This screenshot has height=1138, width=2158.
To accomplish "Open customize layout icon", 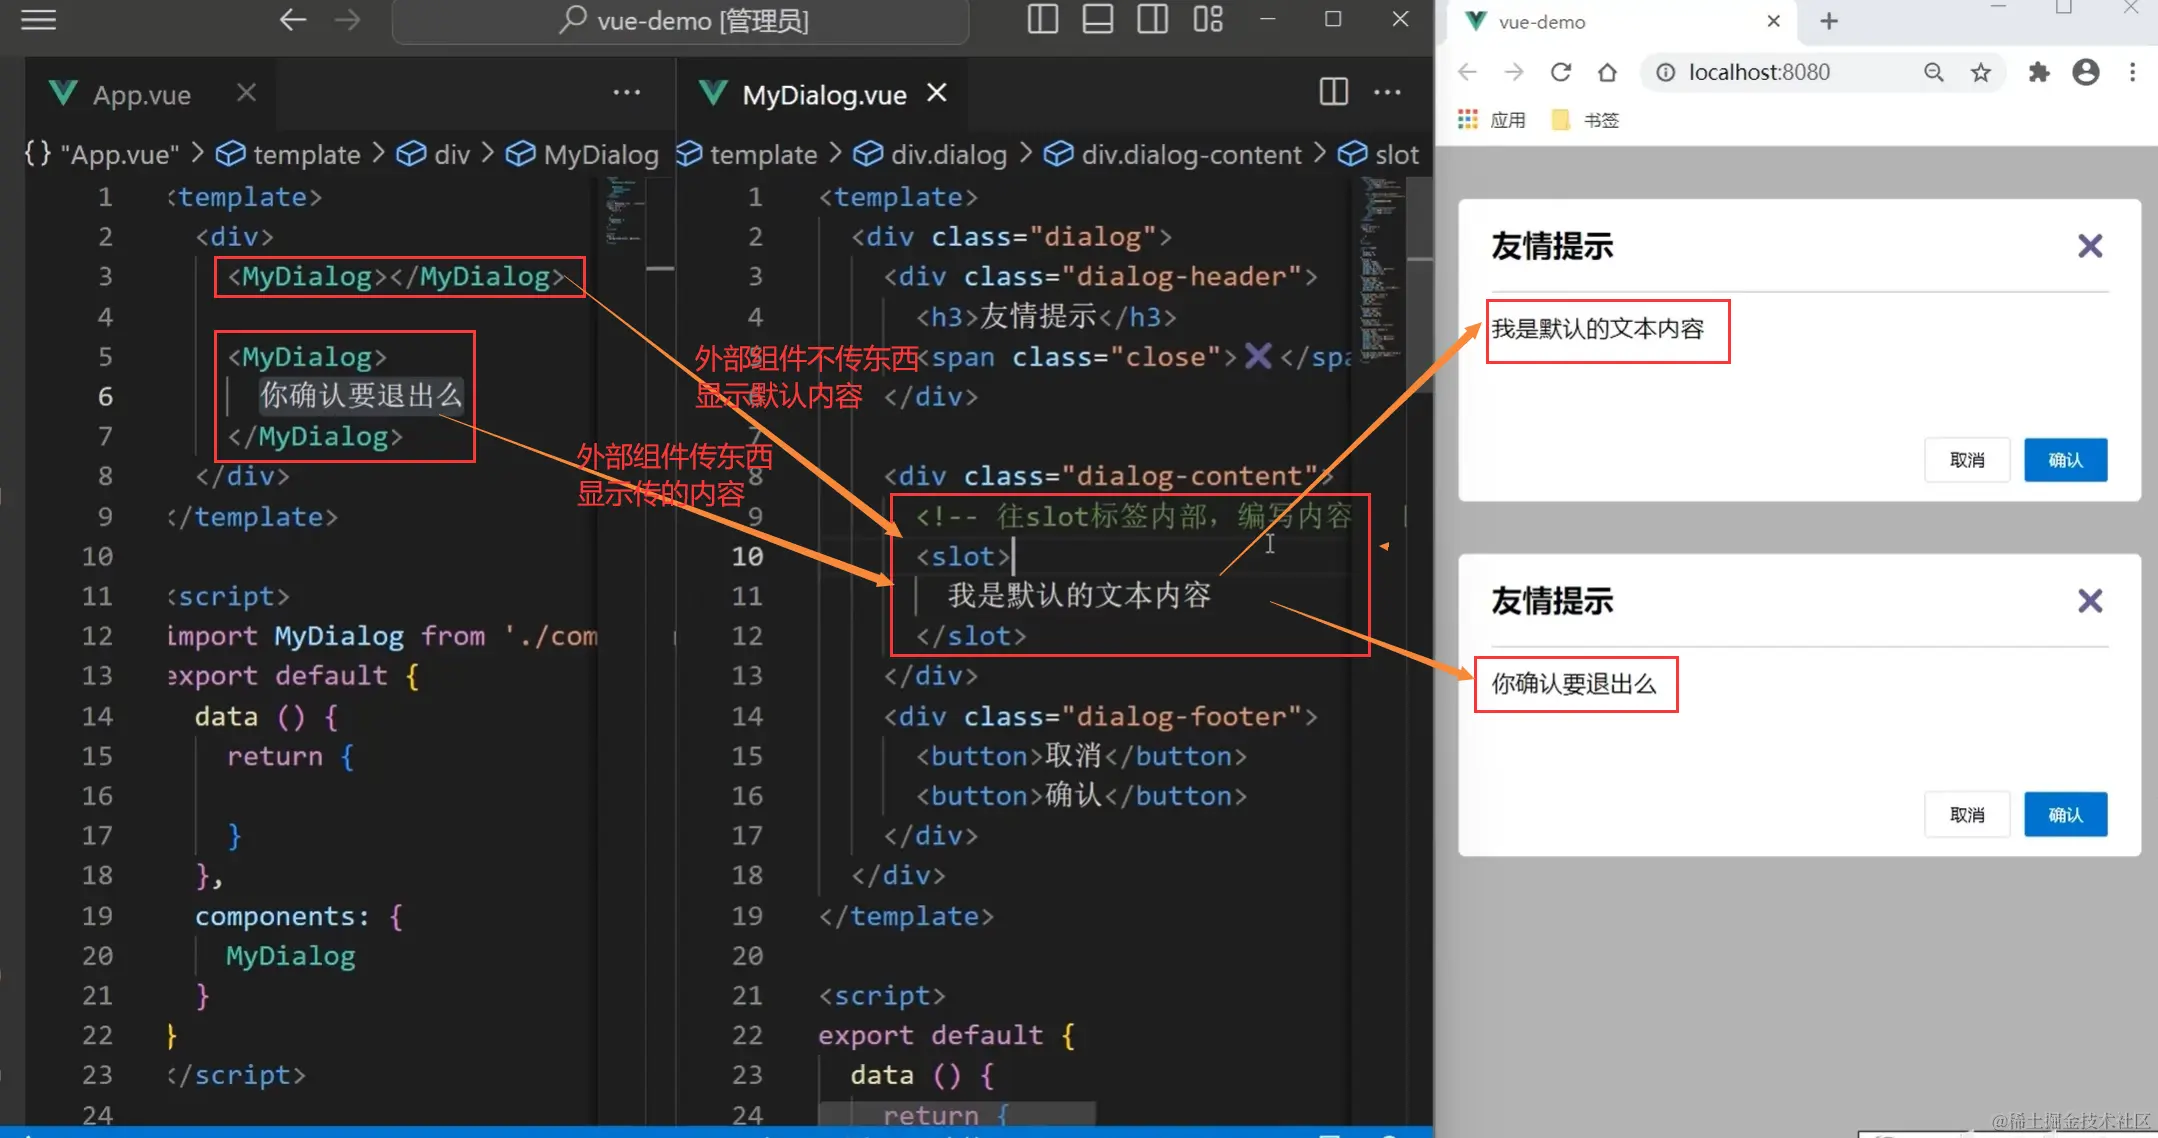I will 1208,19.
